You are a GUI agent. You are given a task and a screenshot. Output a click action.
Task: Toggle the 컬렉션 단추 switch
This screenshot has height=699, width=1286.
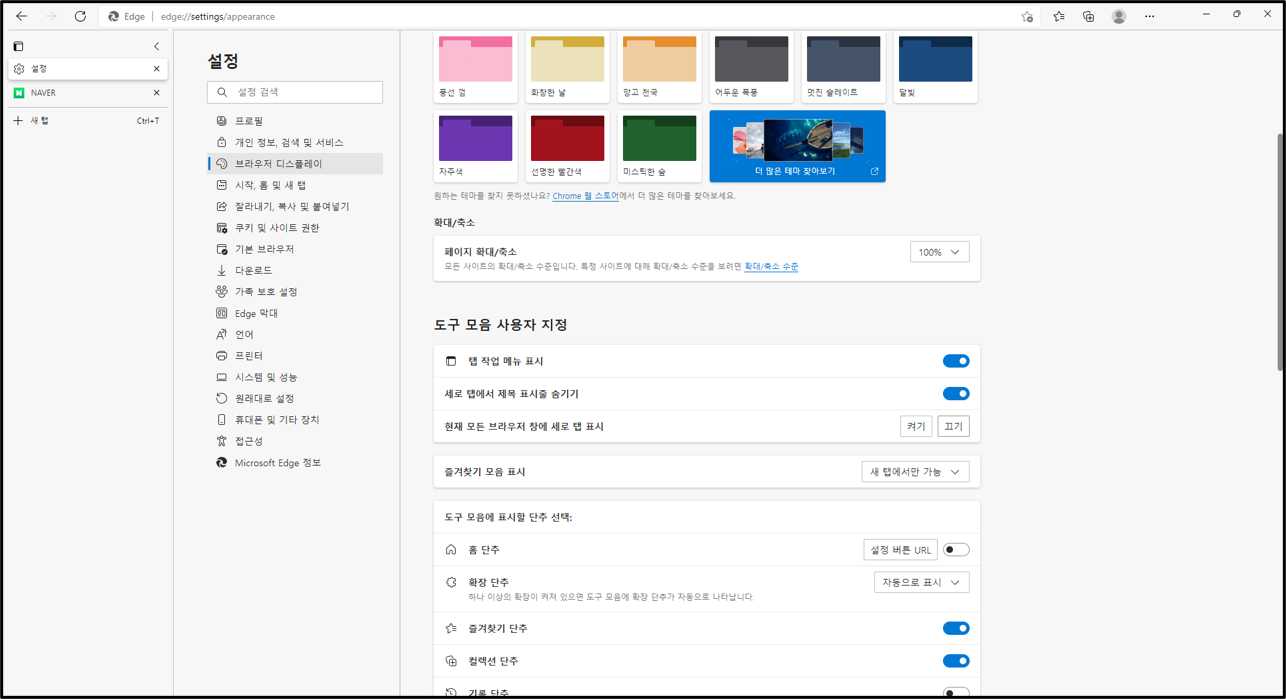[x=956, y=661]
